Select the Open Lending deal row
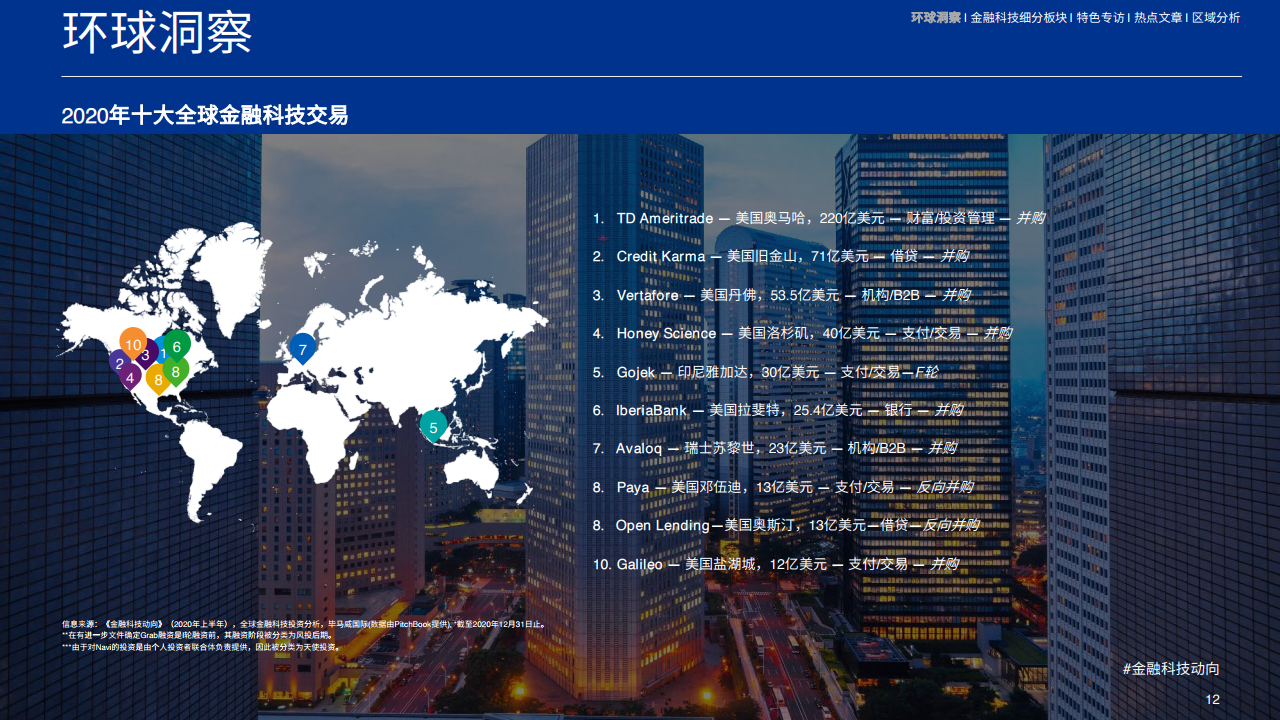Screen dimensions: 1280x720 coord(785,525)
